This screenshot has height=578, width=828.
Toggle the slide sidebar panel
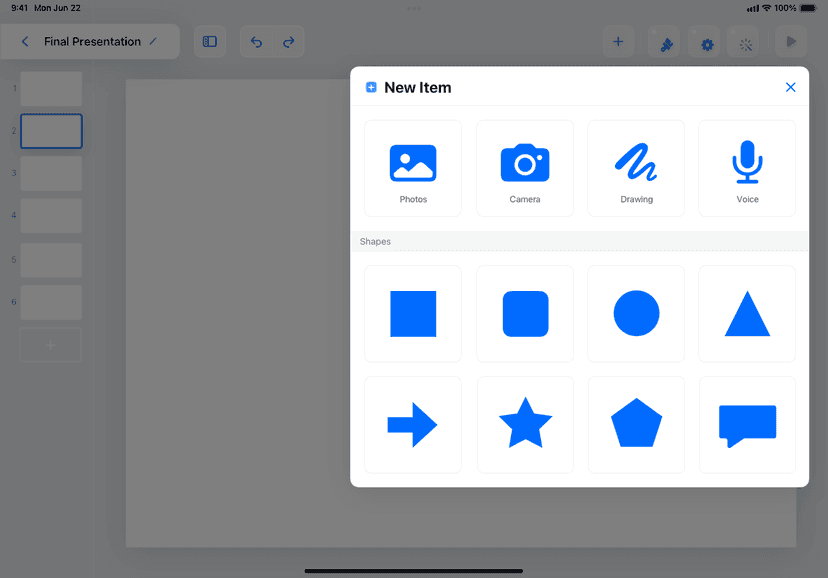(210, 42)
